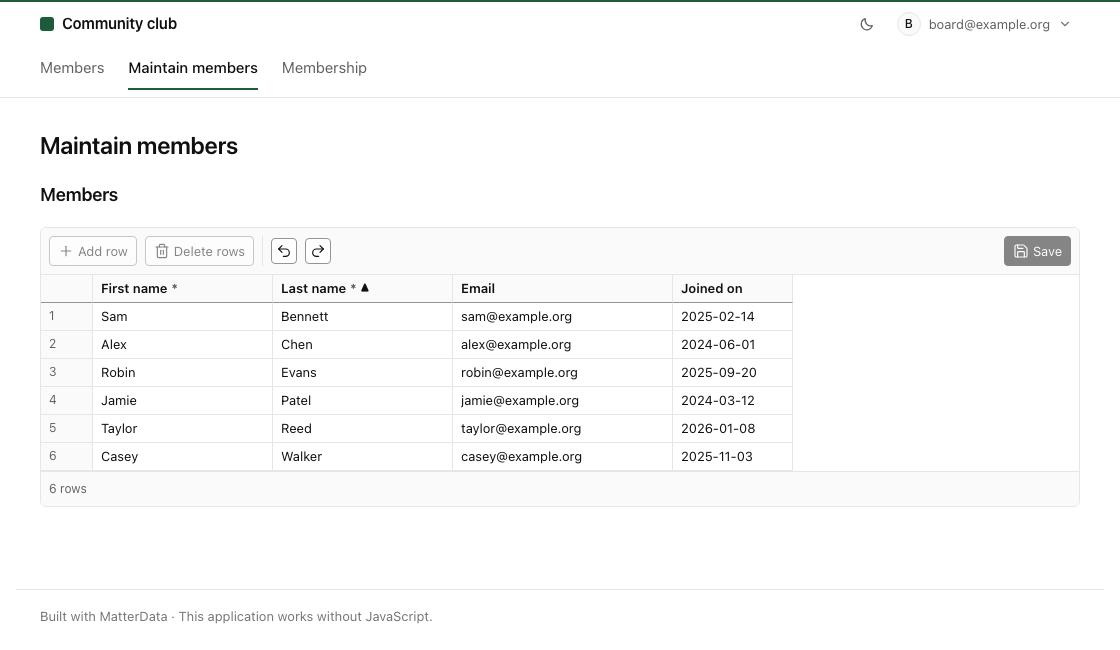
Task: Click the Email column header
Action: pos(562,289)
